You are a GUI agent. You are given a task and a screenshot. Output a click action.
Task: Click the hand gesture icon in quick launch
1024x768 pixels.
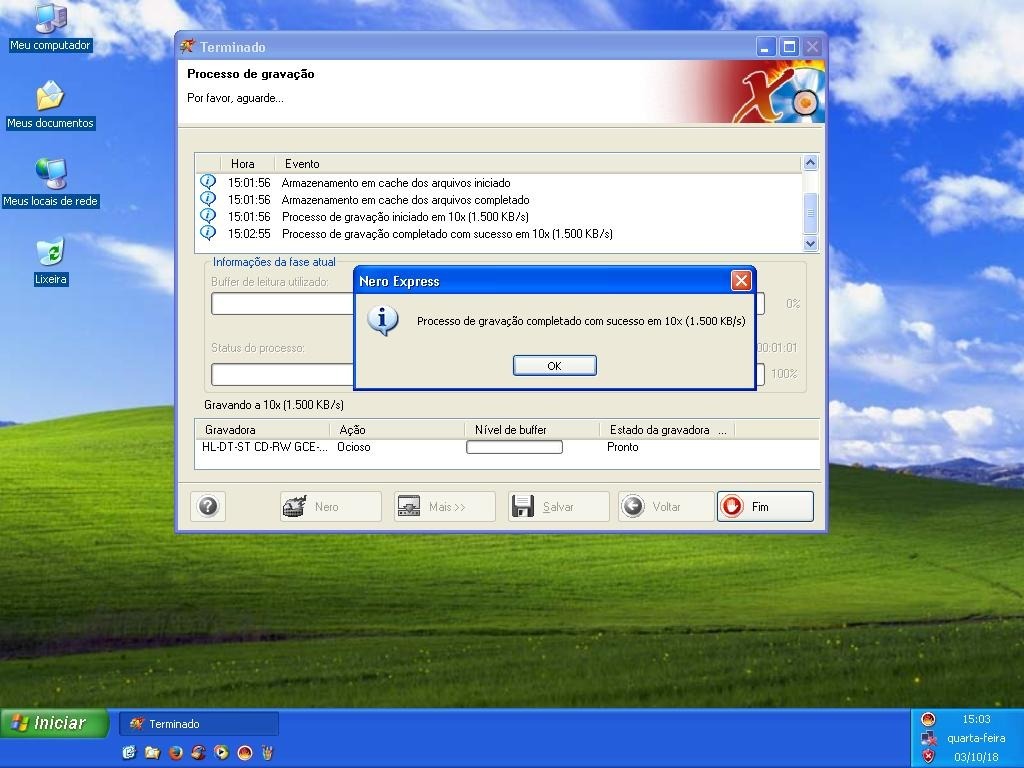[267, 752]
